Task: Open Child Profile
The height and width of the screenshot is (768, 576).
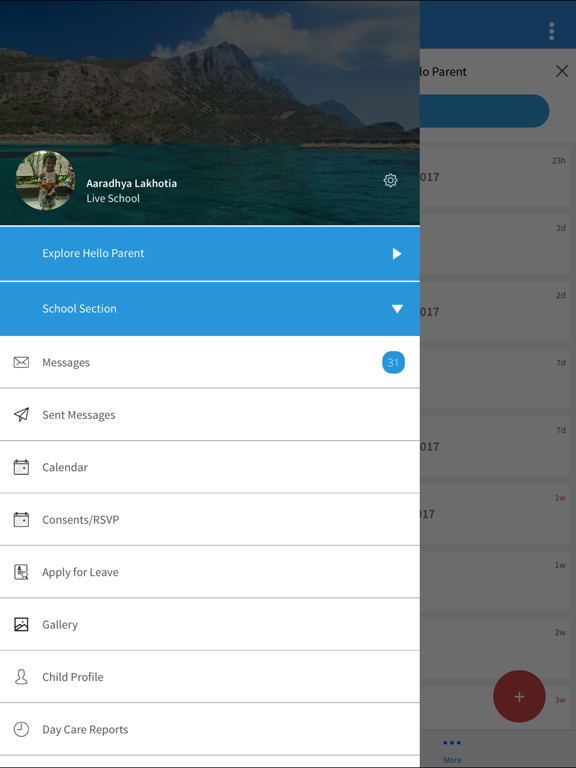Action: tap(210, 677)
